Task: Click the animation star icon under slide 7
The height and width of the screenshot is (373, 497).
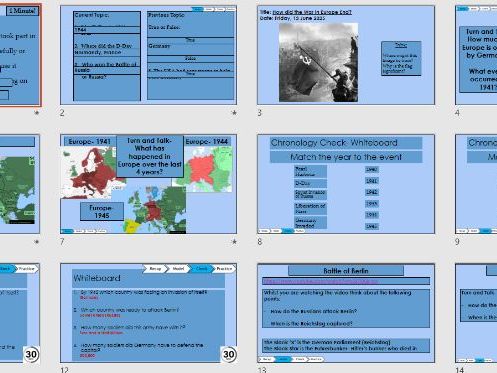Action: (234, 242)
